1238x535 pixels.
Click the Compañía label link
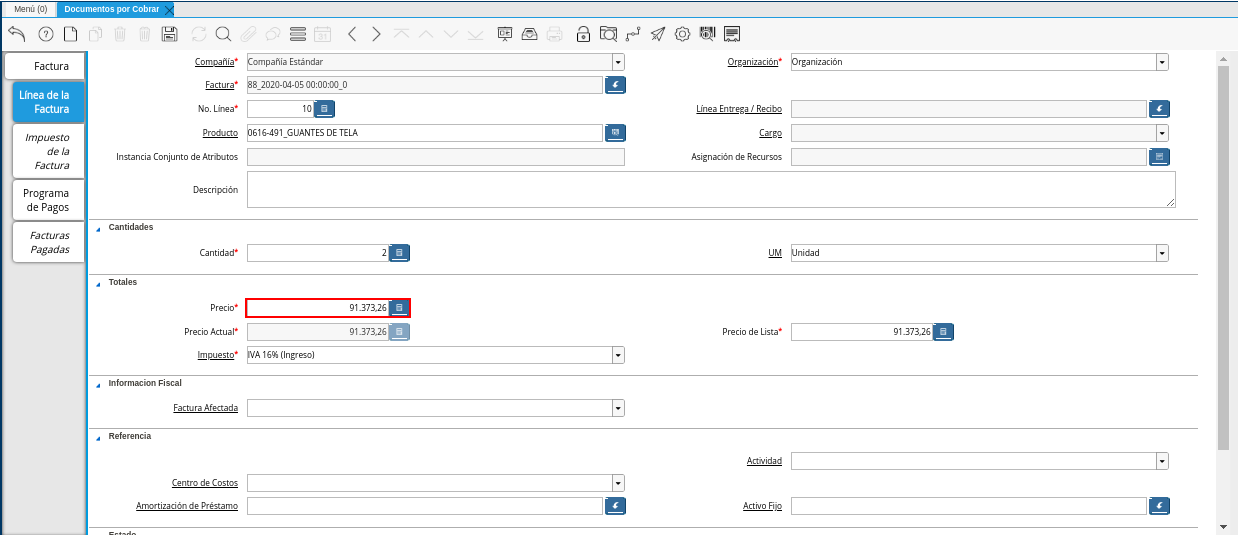[214, 62]
